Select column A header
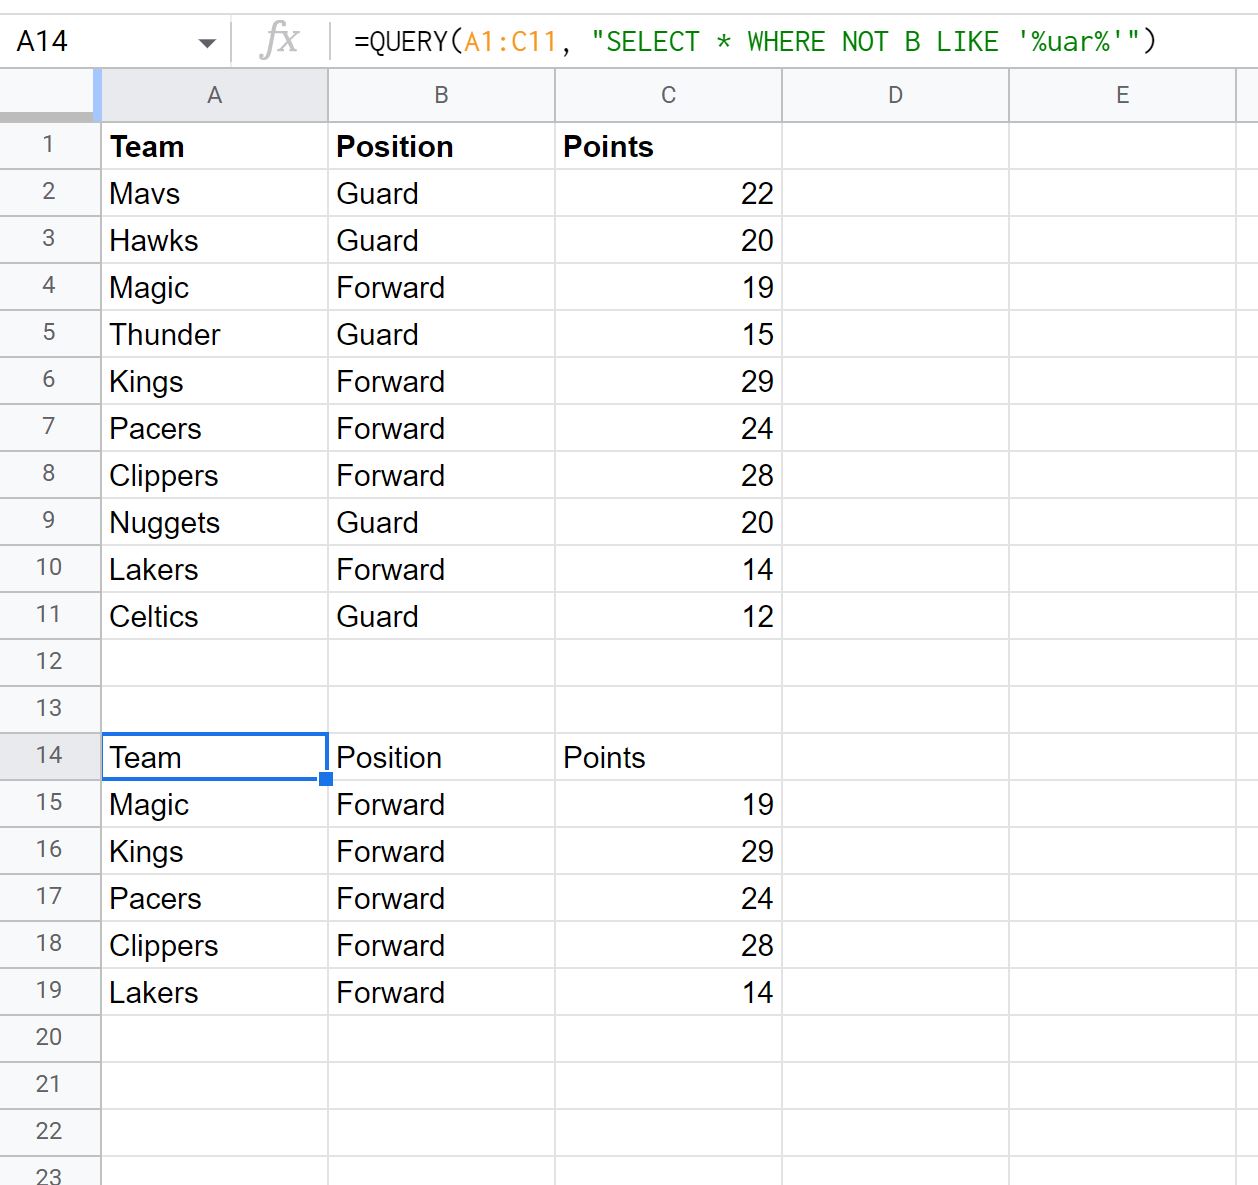Image resolution: width=1258 pixels, height=1185 pixels. pyautogui.click(x=215, y=95)
